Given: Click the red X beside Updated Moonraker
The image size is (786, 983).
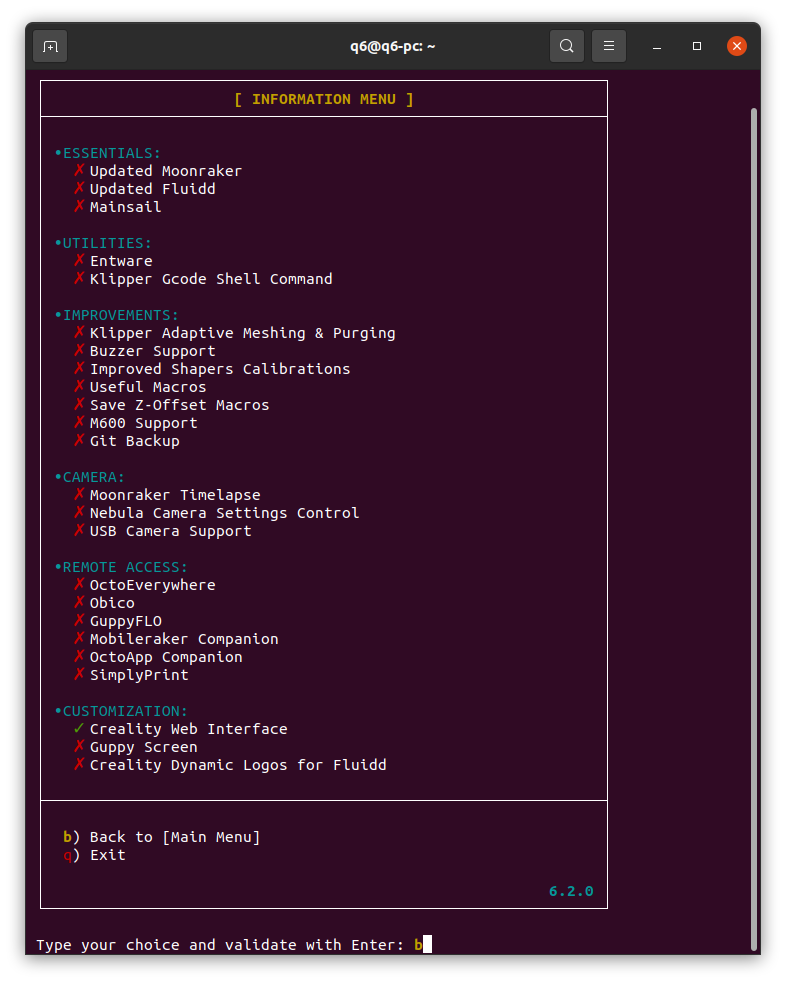Looking at the screenshot, I should tap(80, 171).
